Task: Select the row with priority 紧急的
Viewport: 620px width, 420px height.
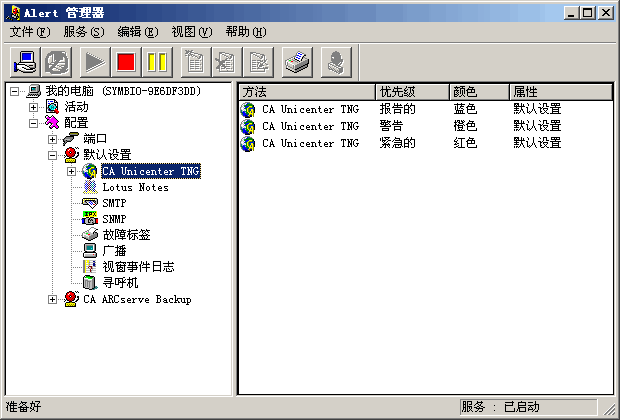Action: (425, 143)
